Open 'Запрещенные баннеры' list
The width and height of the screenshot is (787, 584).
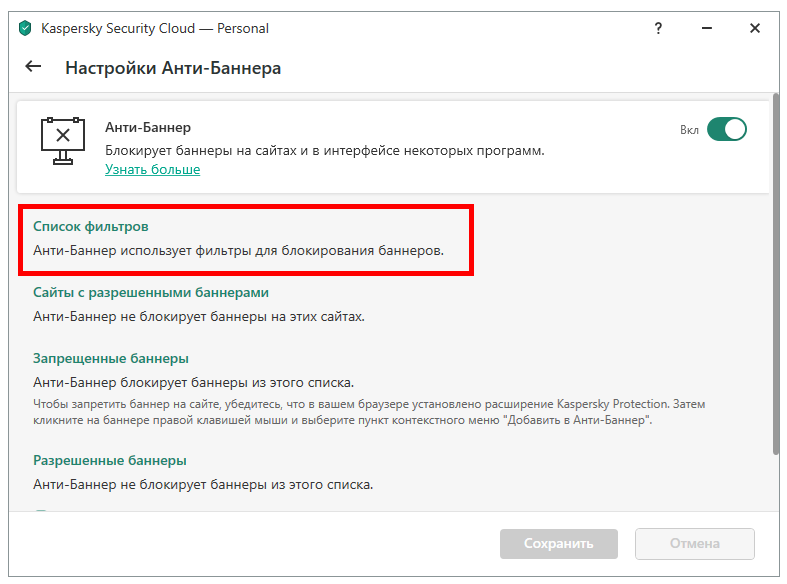111,359
